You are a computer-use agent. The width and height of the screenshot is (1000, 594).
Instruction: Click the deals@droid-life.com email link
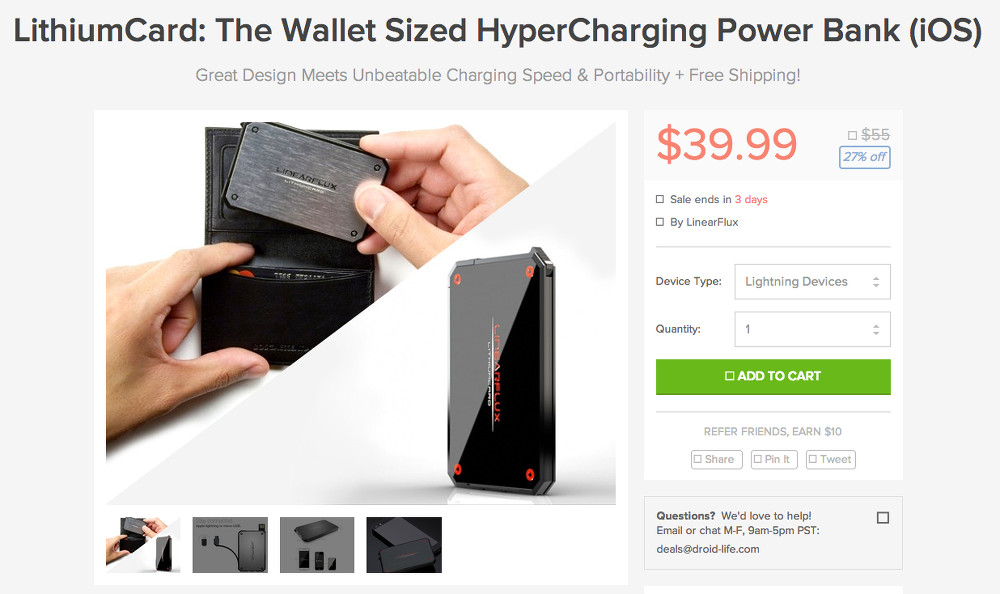coord(708,549)
